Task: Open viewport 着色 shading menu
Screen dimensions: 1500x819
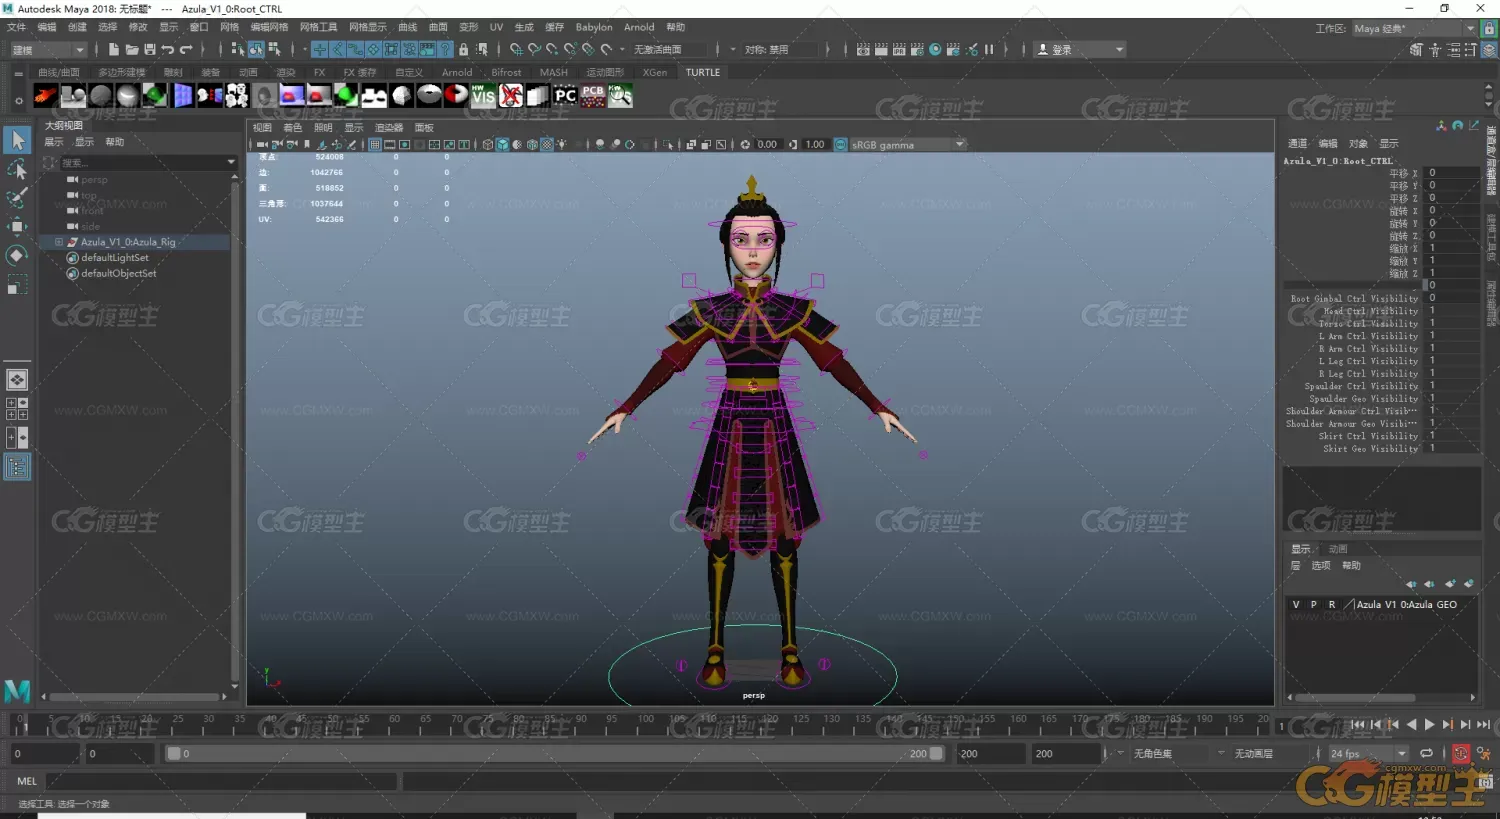Action: tap(292, 127)
